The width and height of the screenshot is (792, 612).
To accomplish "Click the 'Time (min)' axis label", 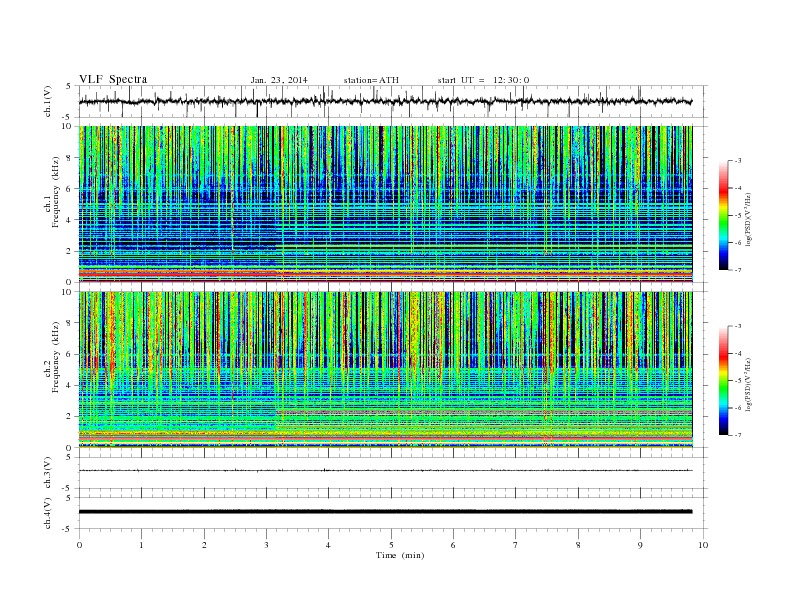I will pos(400,555).
